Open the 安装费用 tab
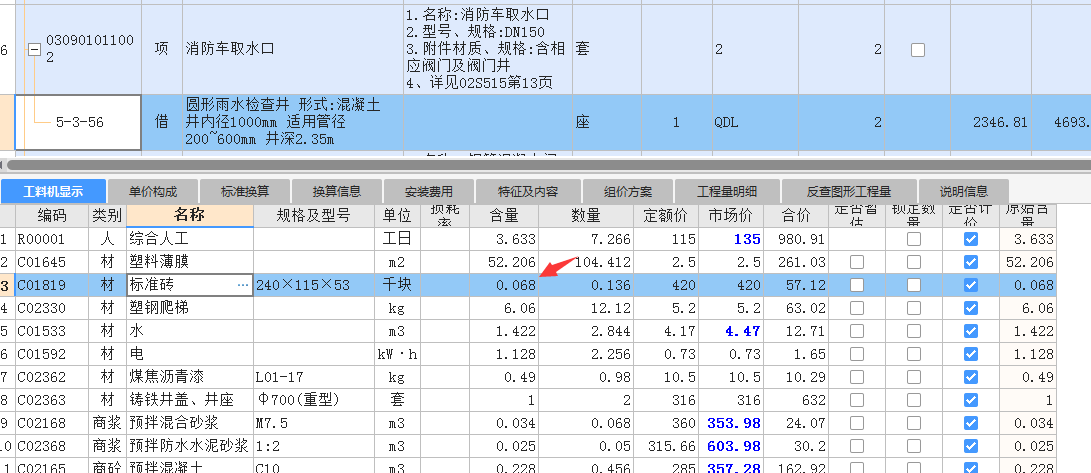The image size is (1091, 473). [x=428, y=191]
